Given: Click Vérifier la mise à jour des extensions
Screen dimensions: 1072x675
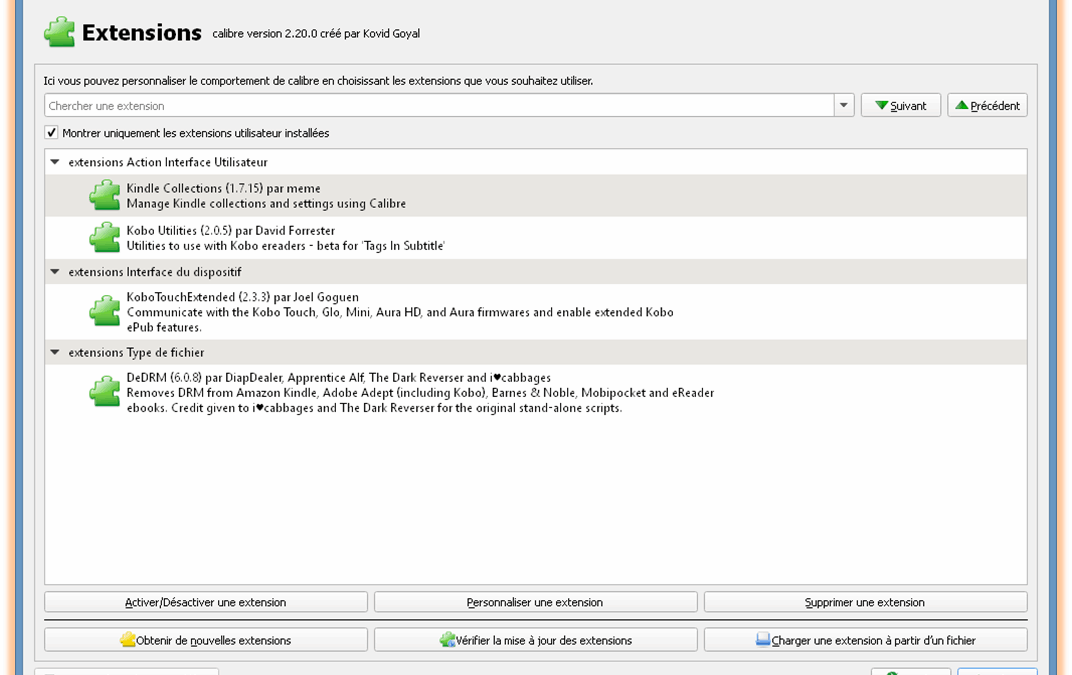Looking at the screenshot, I should [x=535, y=640].
